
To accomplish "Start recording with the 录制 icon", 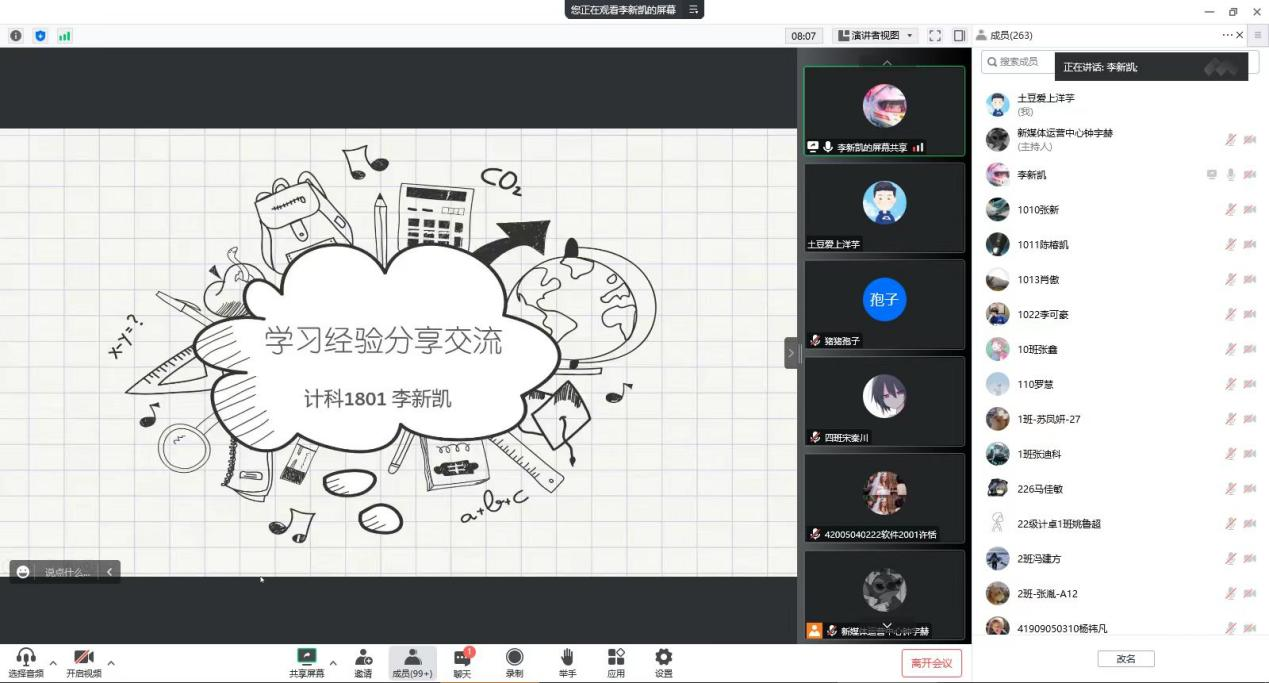I will pos(514,658).
